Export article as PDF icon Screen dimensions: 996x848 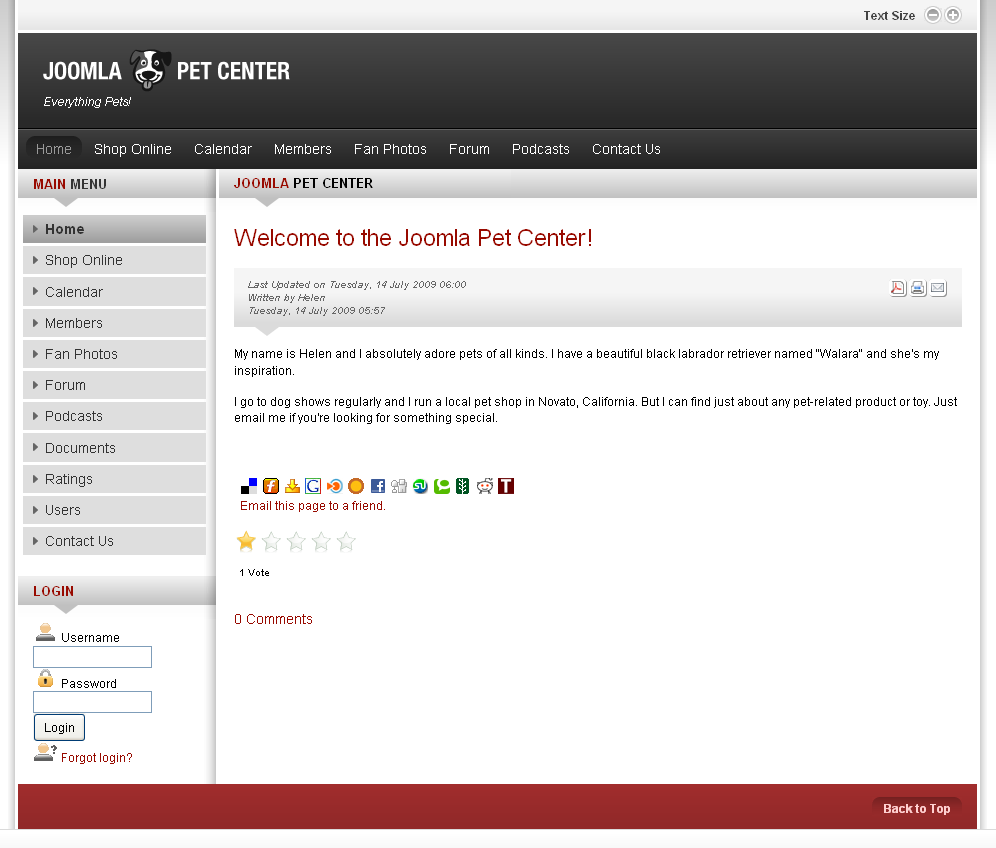(898, 288)
